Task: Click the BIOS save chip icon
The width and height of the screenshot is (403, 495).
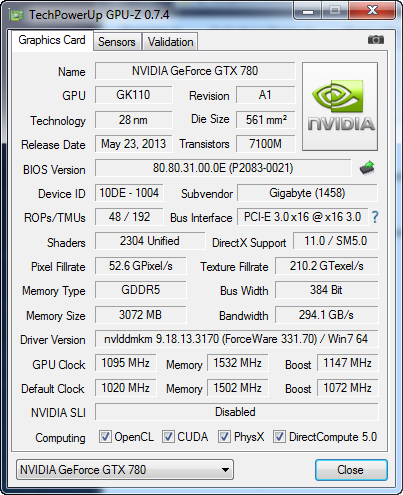Action: 367,168
